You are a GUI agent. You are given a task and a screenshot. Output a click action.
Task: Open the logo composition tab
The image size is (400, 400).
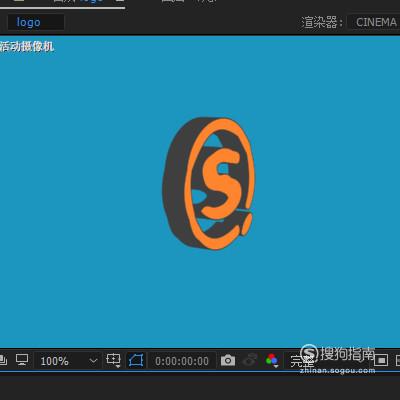(35, 22)
